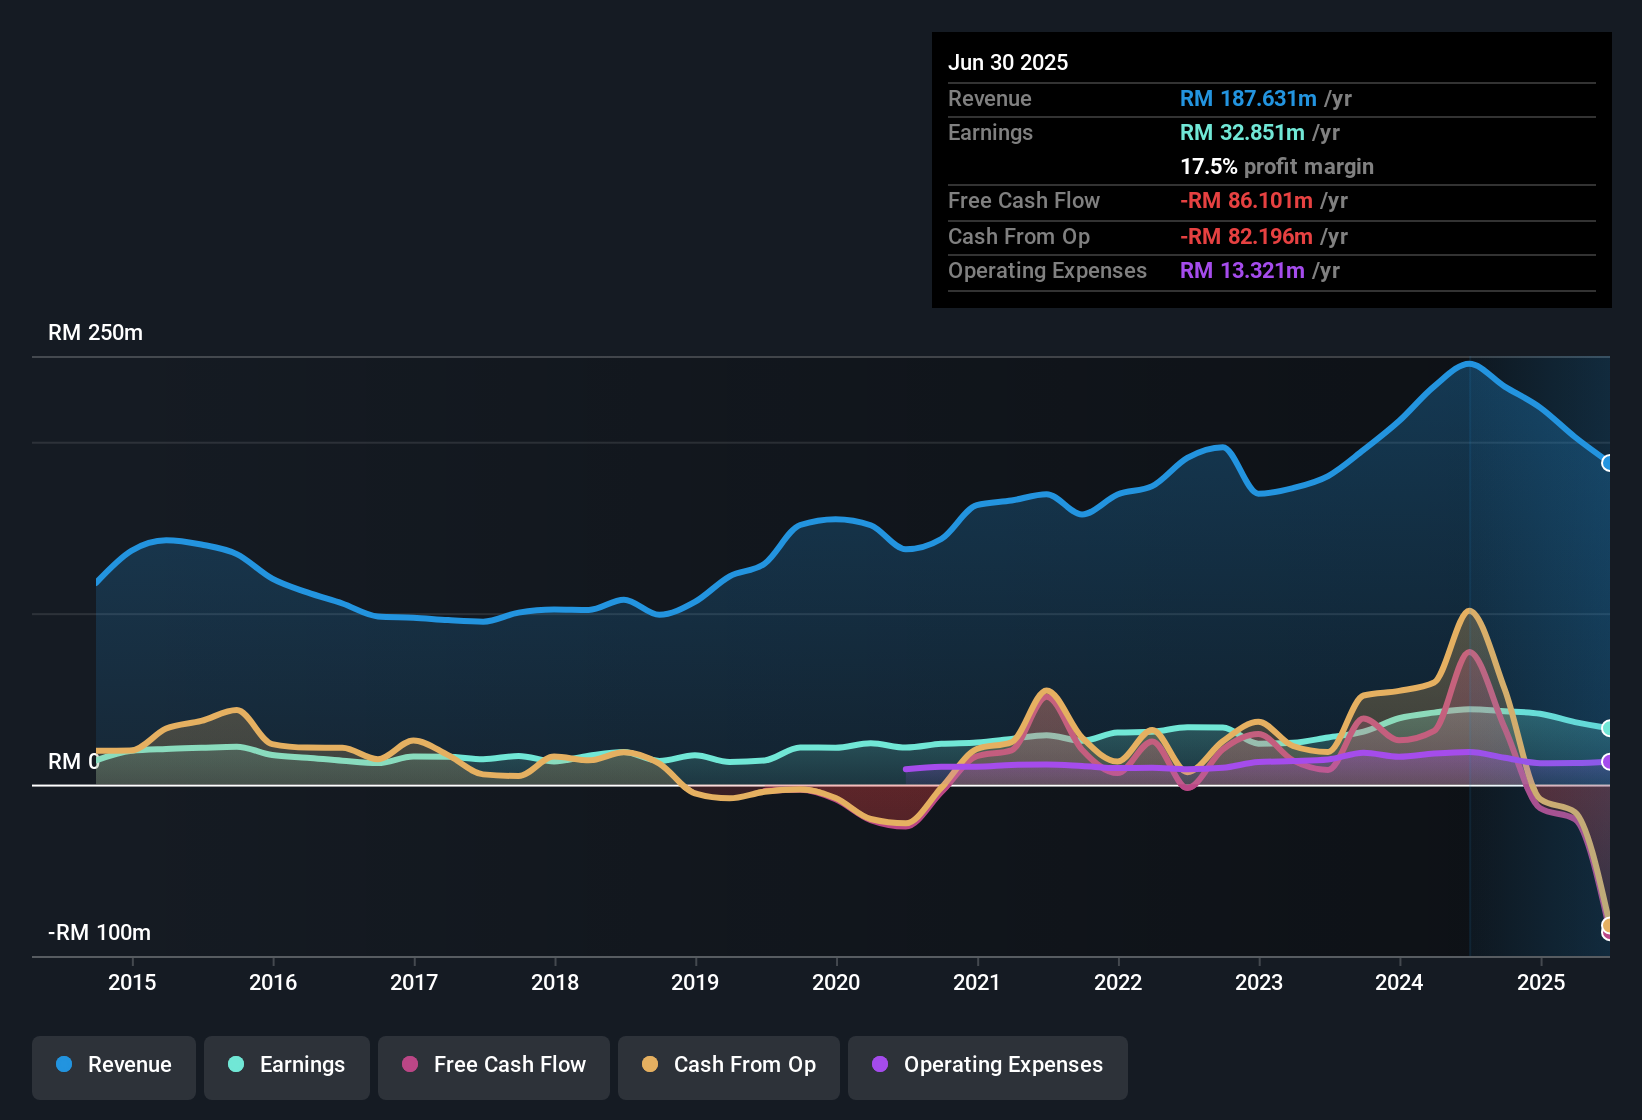Click the Operating Expenses label in tooltip
This screenshot has width=1642, height=1120.
click(1047, 270)
